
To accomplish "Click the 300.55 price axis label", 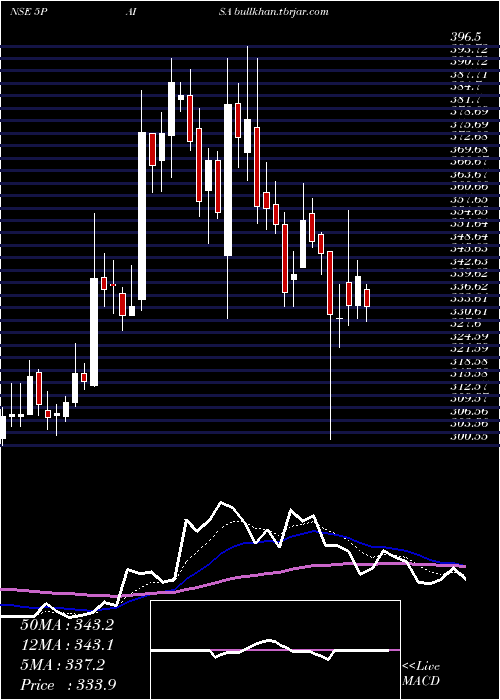I will (469, 436).
